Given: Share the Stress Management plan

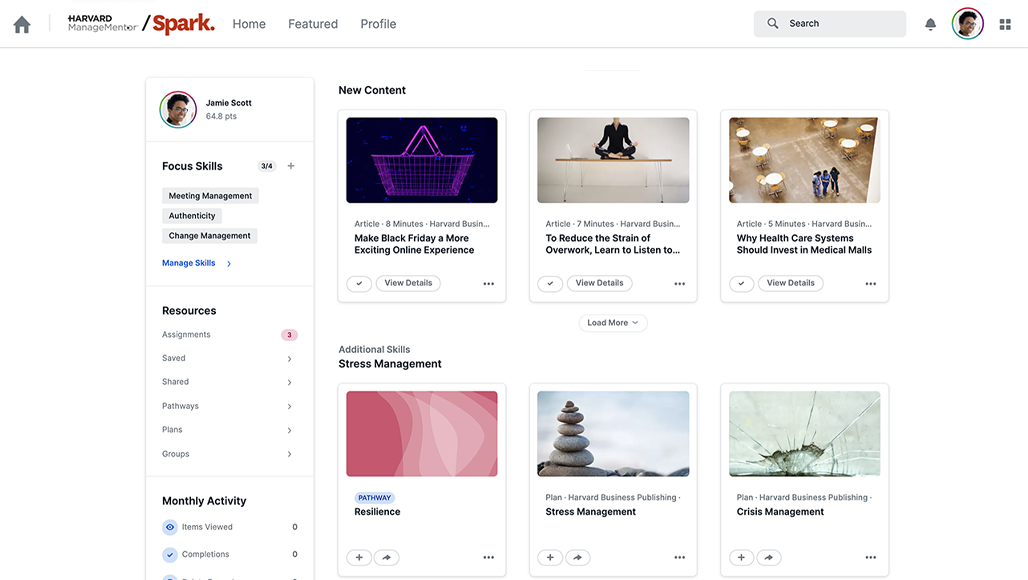Looking at the screenshot, I should point(578,558).
